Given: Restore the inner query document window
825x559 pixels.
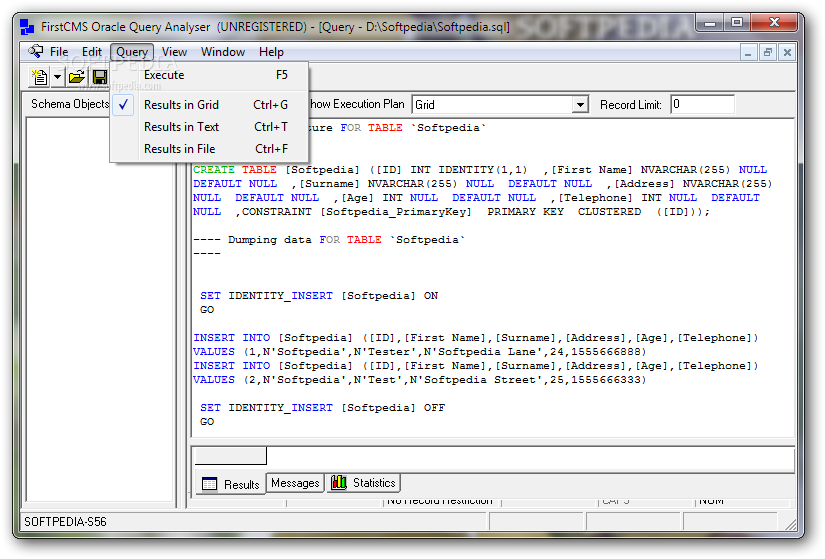Looking at the screenshot, I should tap(768, 52).
